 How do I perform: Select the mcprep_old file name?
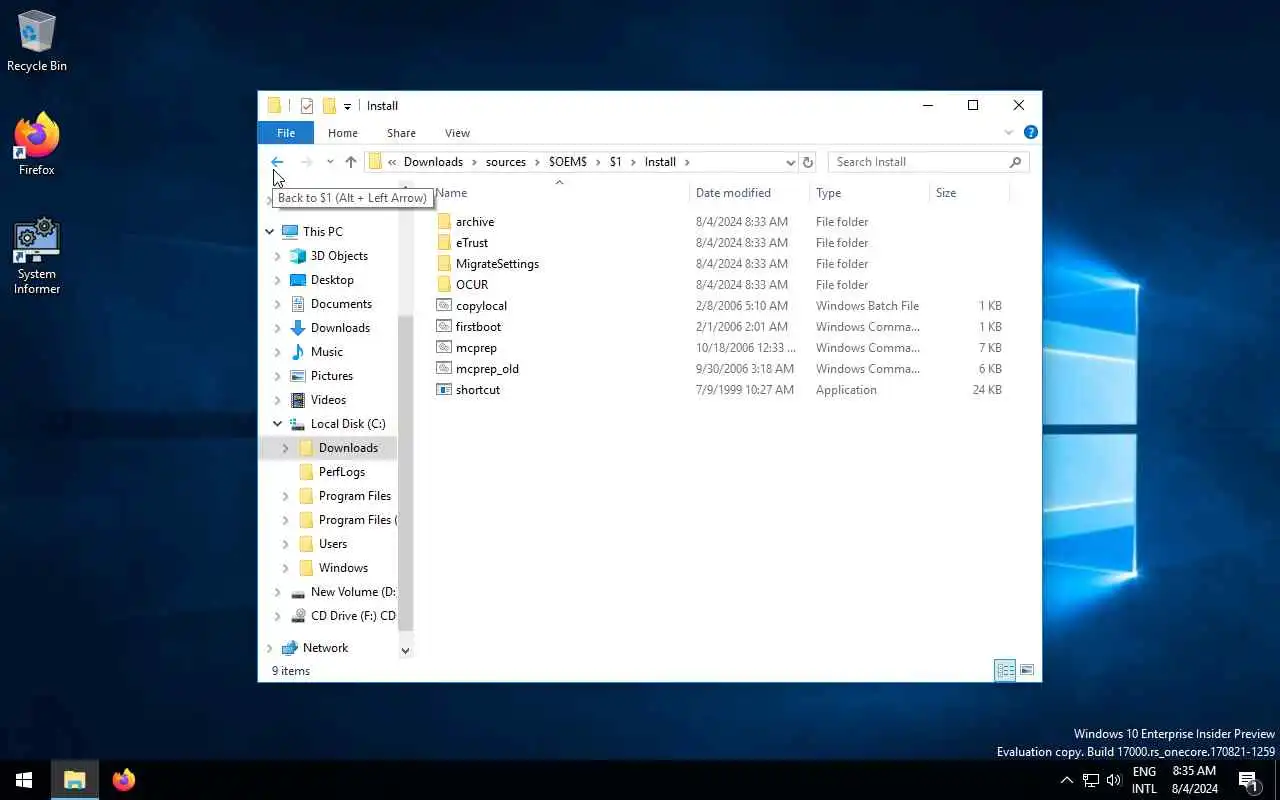coord(487,369)
